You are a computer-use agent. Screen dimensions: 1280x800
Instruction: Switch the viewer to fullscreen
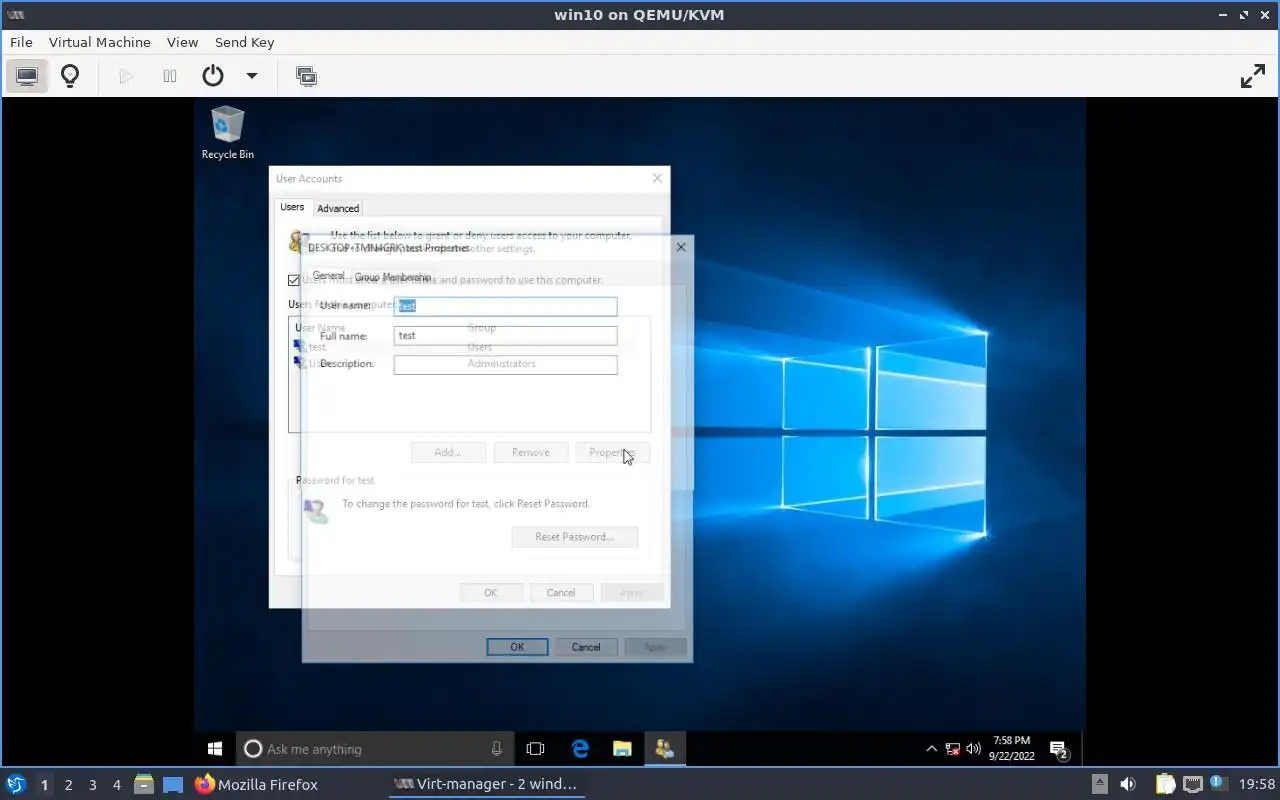click(1253, 76)
